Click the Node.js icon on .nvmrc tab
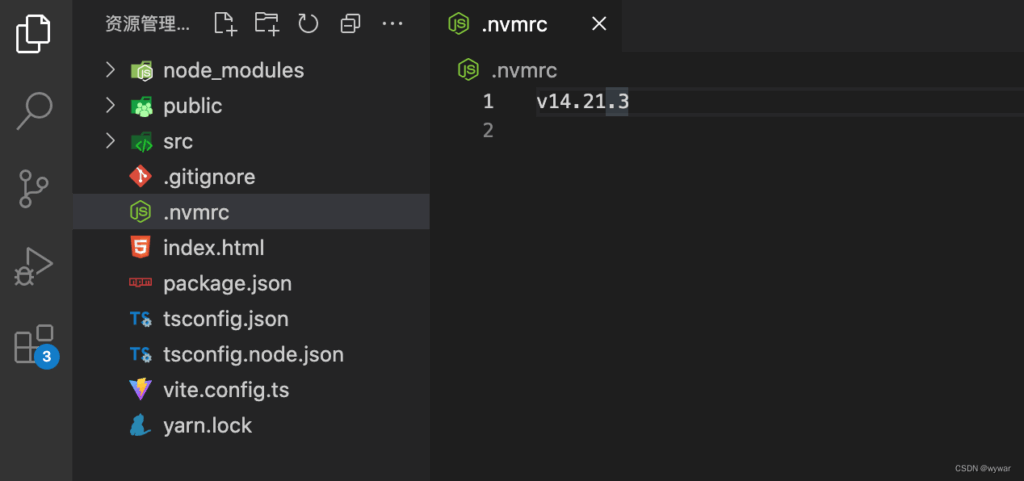Image resolution: width=1024 pixels, height=481 pixels. tap(459, 24)
